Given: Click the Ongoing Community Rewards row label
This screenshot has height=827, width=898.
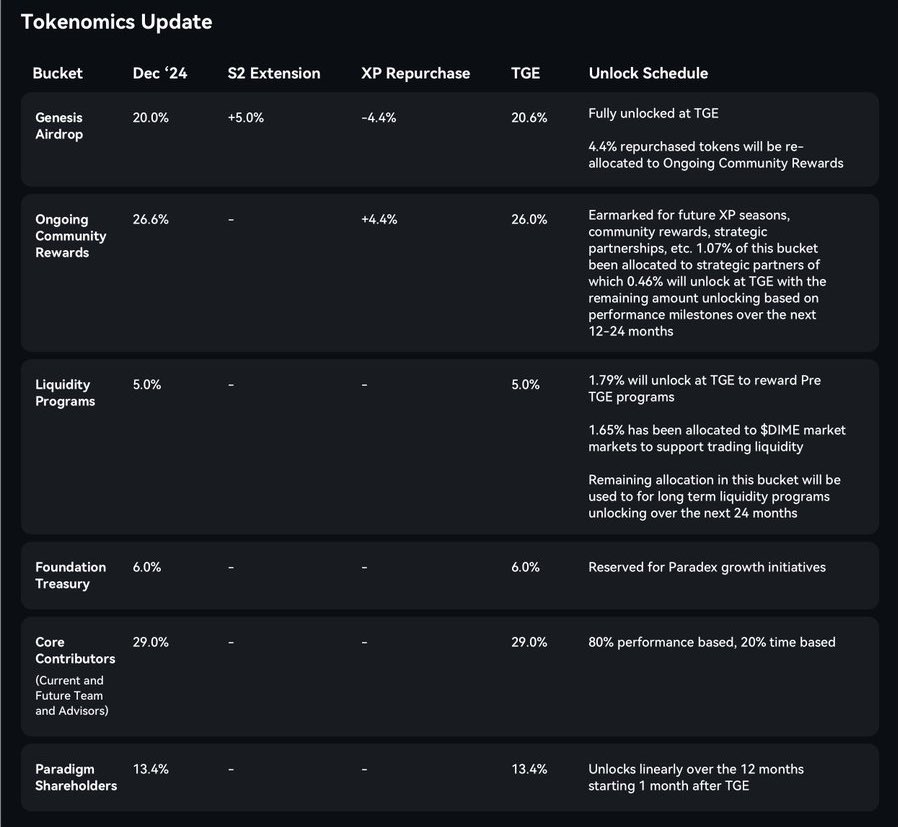Looking at the screenshot, I should click(70, 236).
